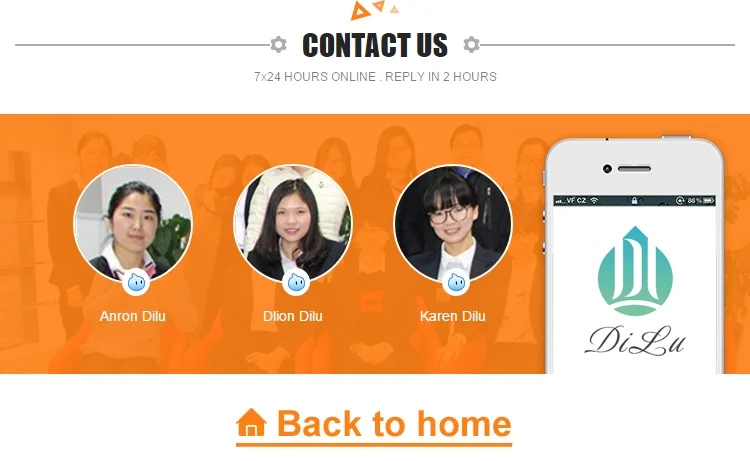Open Anron Dilu's profile photo
The image size is (750, 461).
133,223
